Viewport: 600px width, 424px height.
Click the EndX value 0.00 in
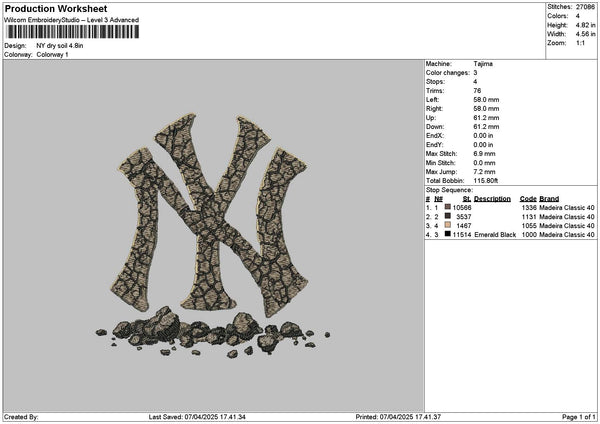click(x=483, y=136)
